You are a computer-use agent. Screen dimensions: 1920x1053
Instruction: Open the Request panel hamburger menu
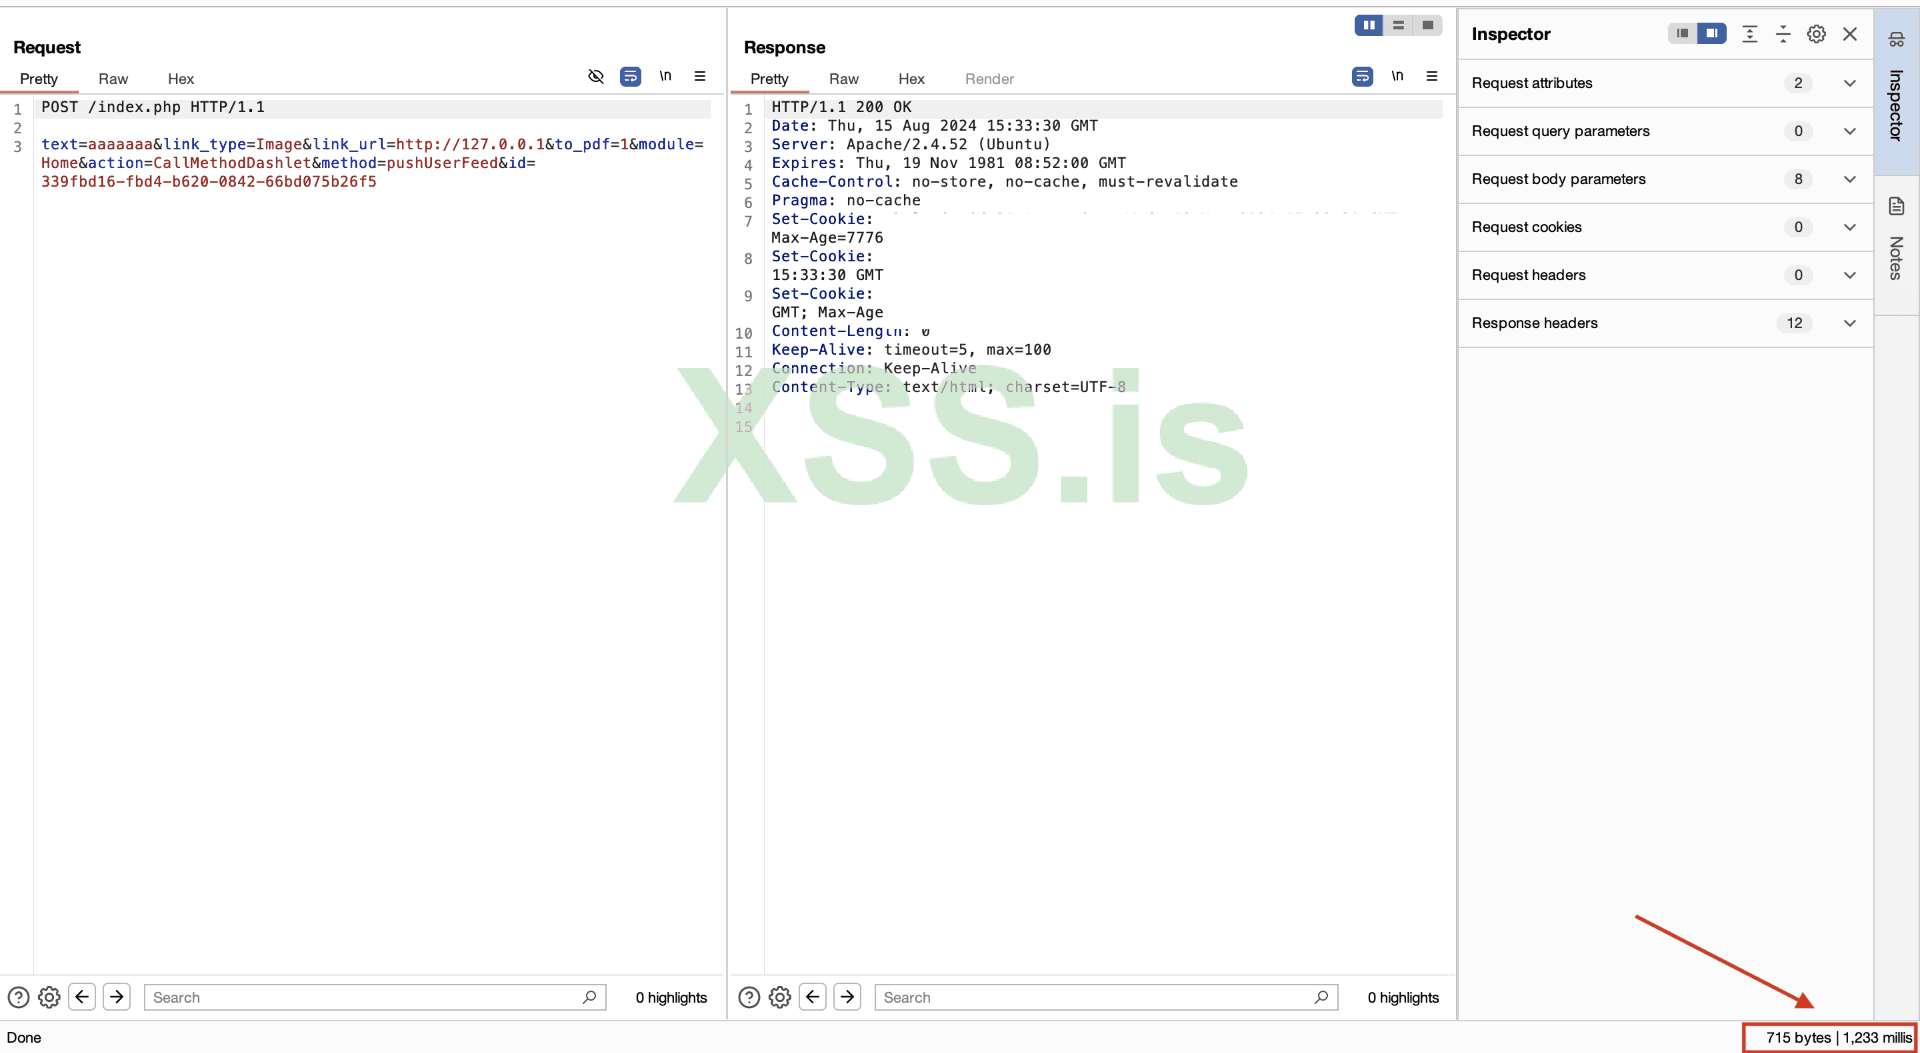(x=700, y=76)
